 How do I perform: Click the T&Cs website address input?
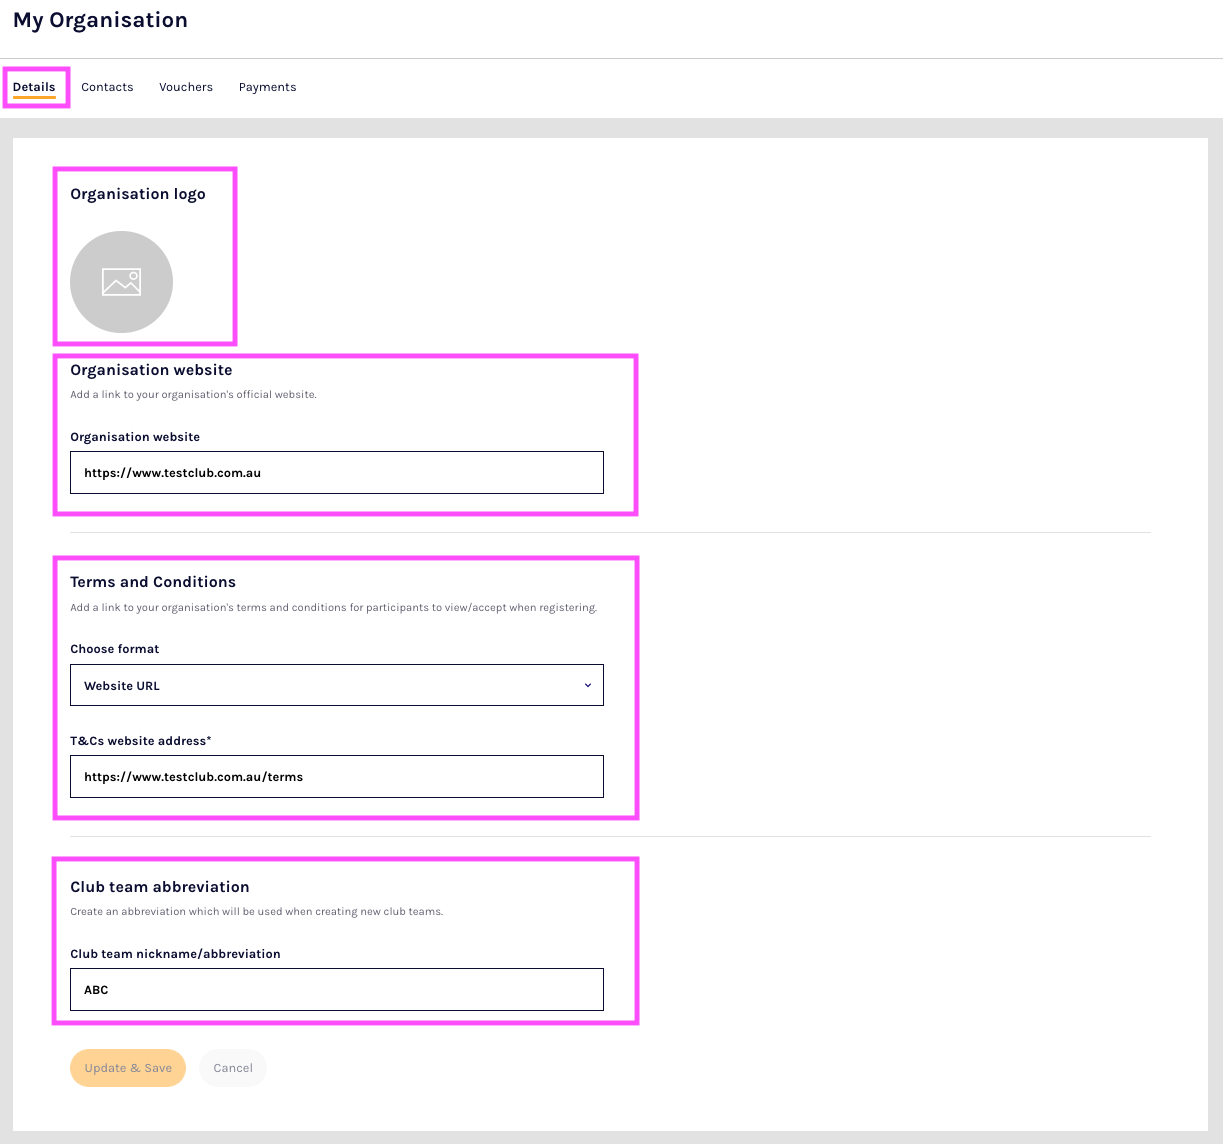[x=336, y=776]
